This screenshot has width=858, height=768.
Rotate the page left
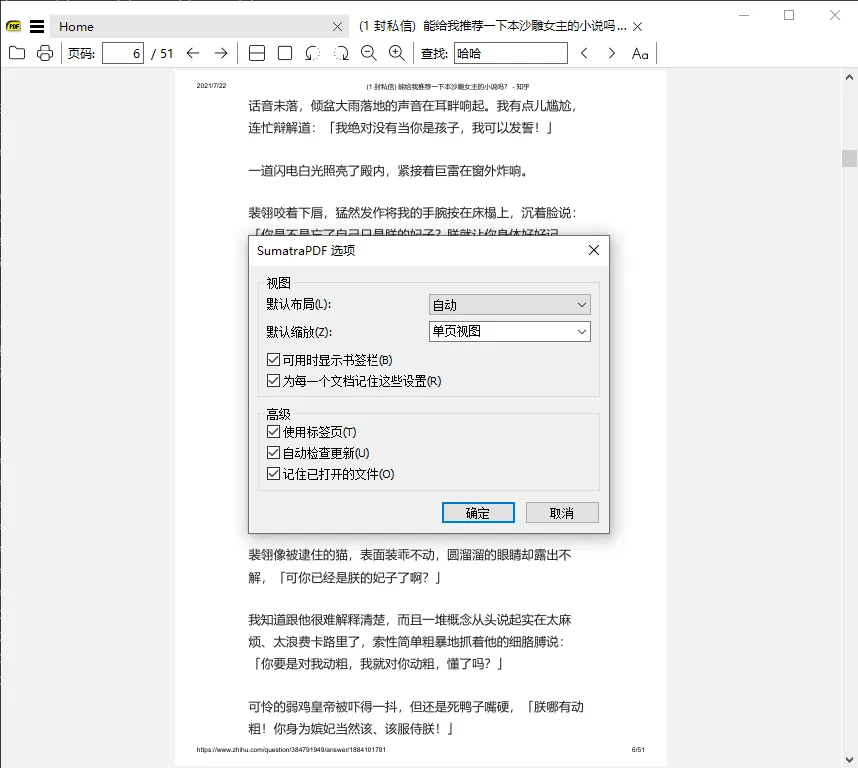pos(311,53)
